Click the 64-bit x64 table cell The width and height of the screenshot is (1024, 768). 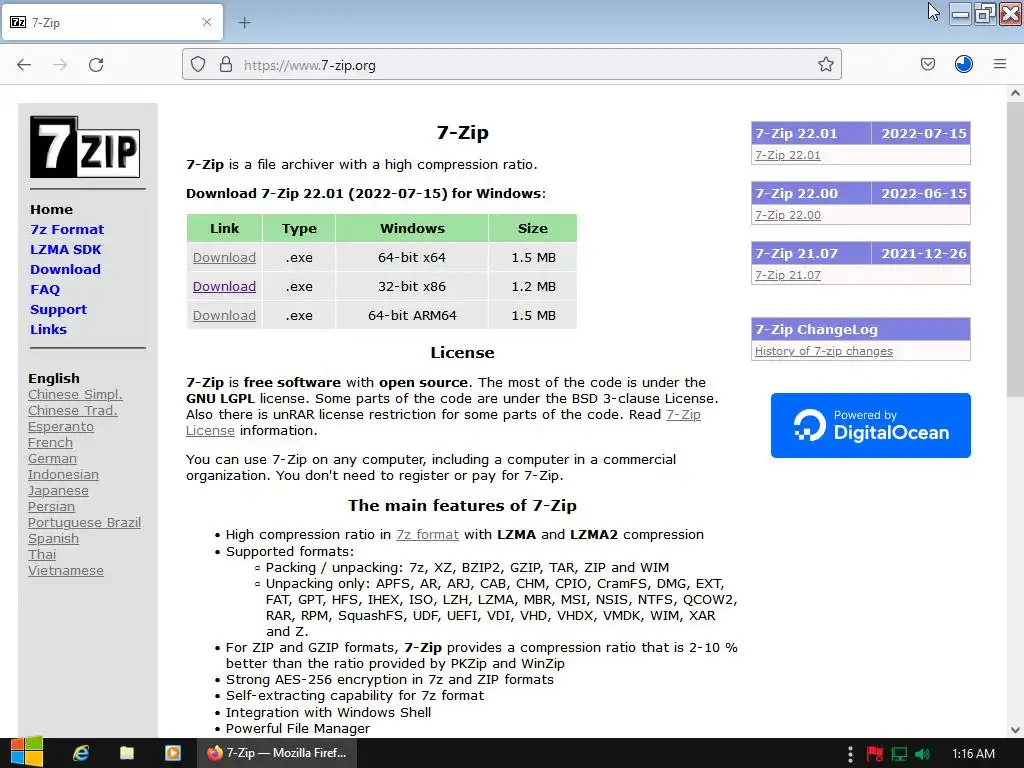412,257
